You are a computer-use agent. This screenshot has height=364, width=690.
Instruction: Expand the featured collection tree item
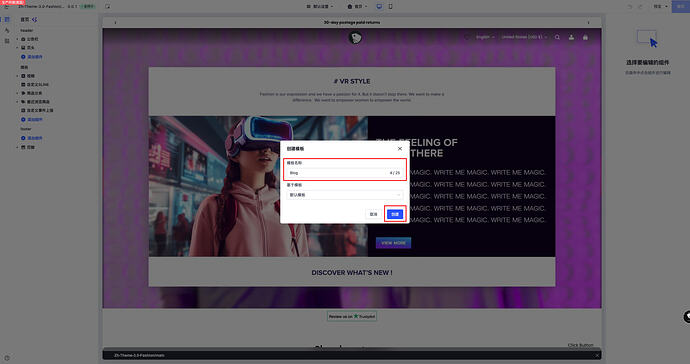[x=18, y=93]
